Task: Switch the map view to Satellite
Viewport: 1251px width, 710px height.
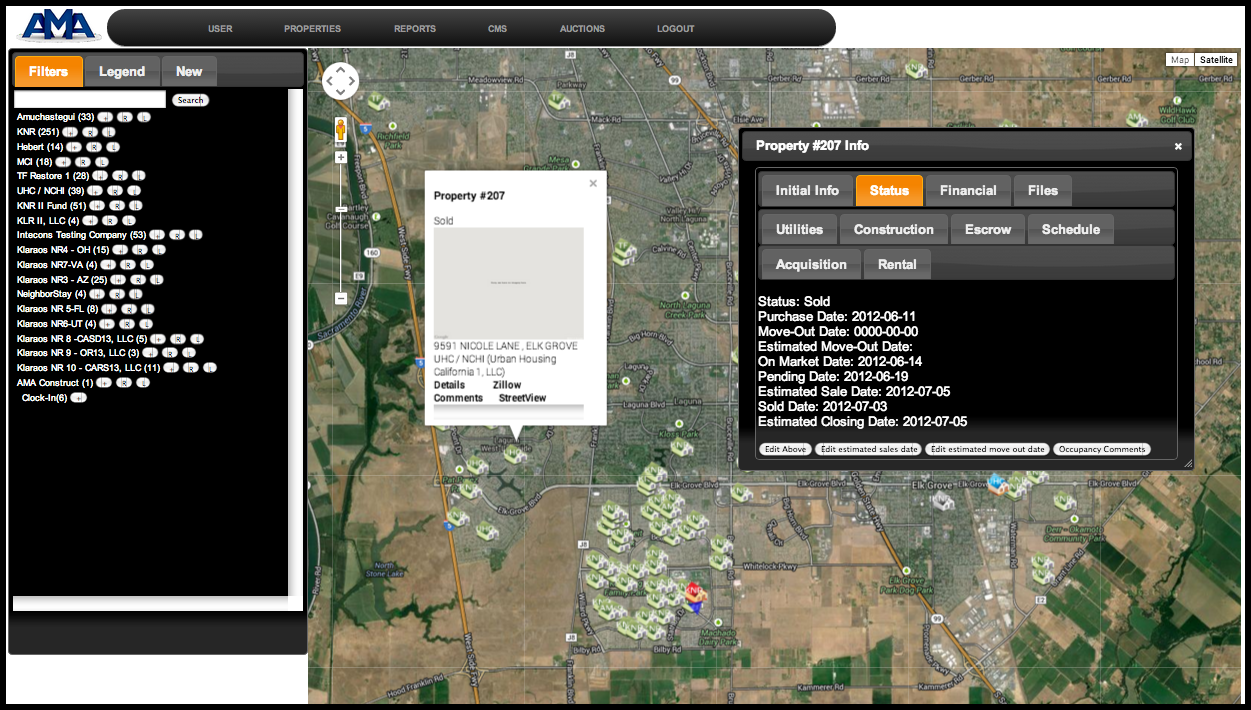Action: 1216,60
